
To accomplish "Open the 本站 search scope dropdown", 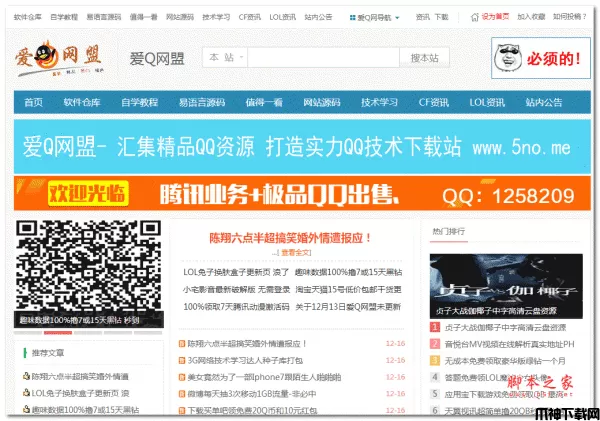I will pyautogui.click(x=225, y=58).
